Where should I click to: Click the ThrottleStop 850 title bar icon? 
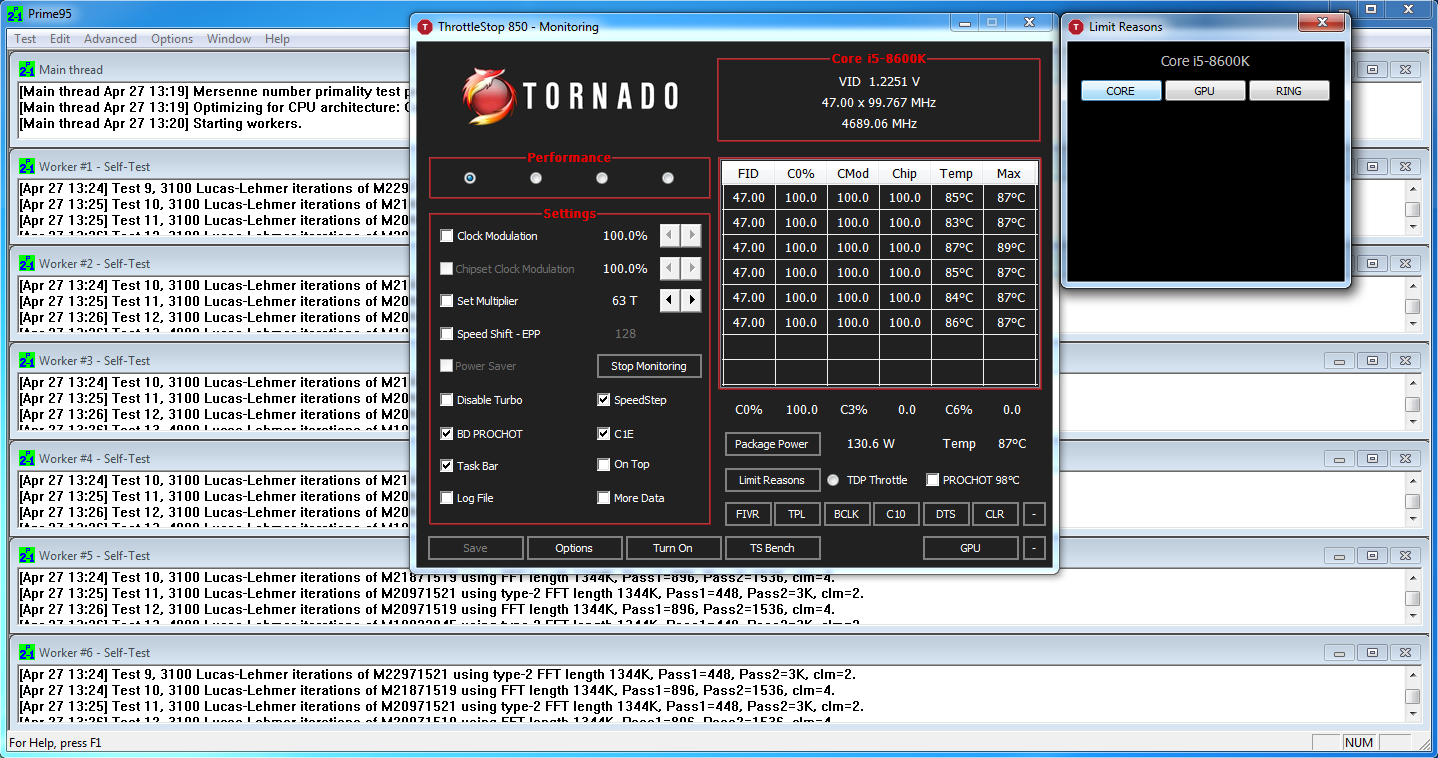(425, 27)
